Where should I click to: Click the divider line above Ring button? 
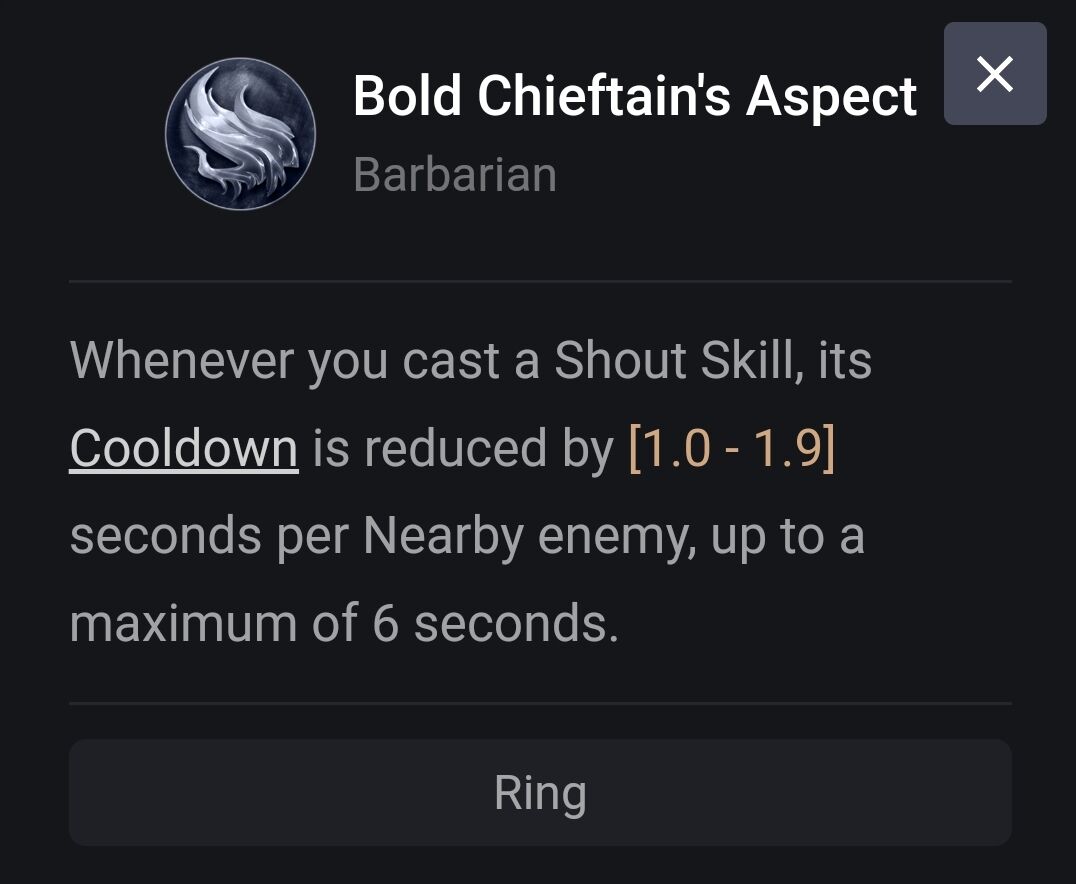540,703
